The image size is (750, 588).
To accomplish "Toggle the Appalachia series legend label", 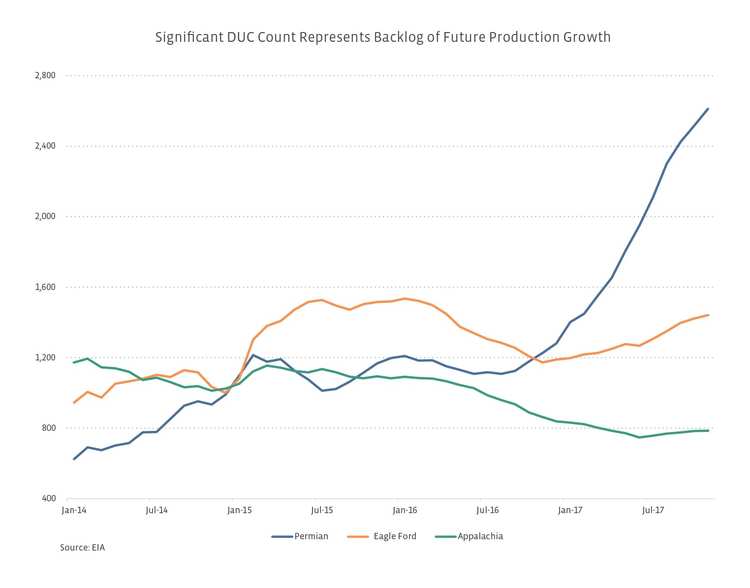I will coord(482,536).
